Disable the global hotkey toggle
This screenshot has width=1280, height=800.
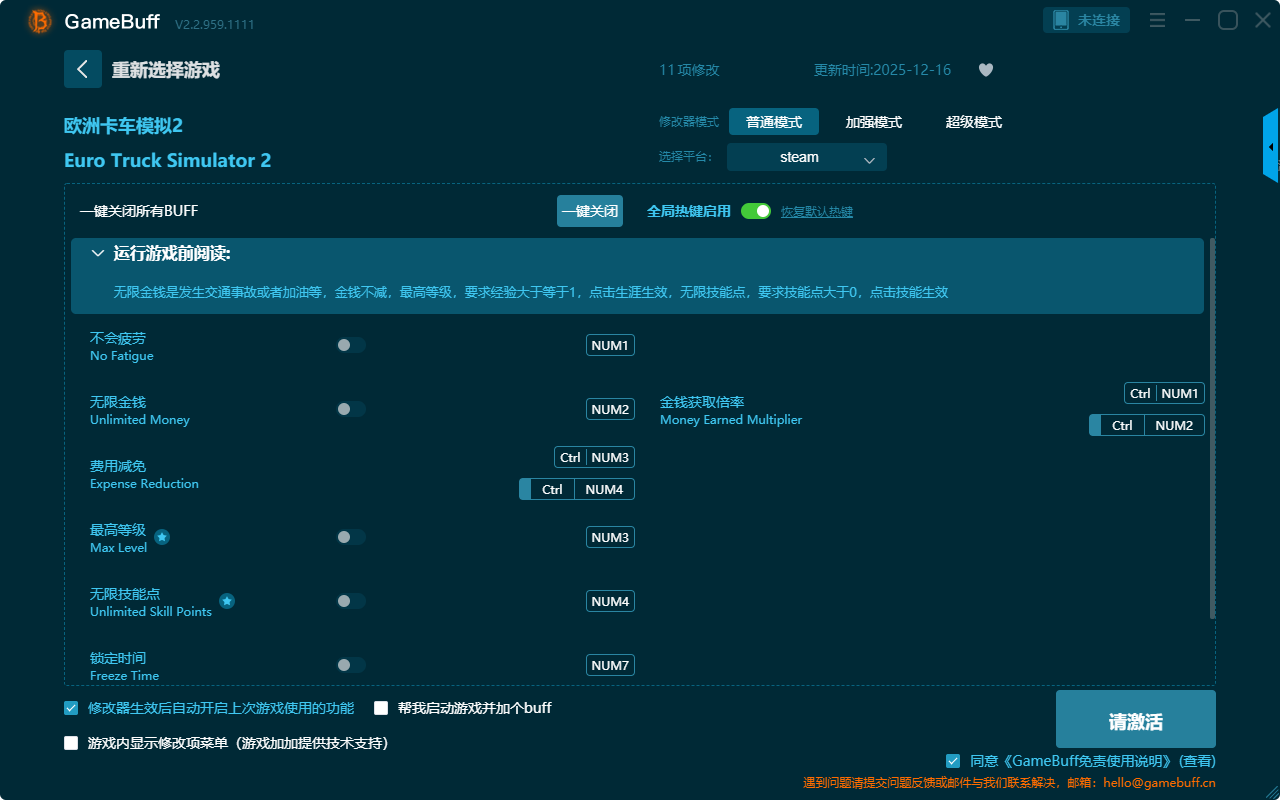pos(756,211)
